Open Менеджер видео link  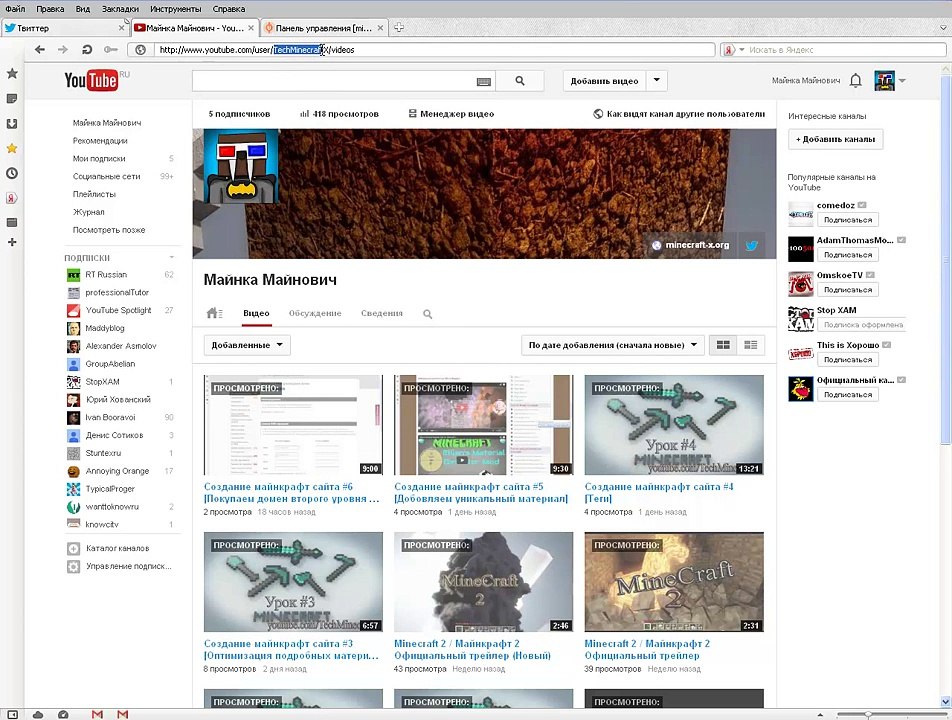(452, 114)
